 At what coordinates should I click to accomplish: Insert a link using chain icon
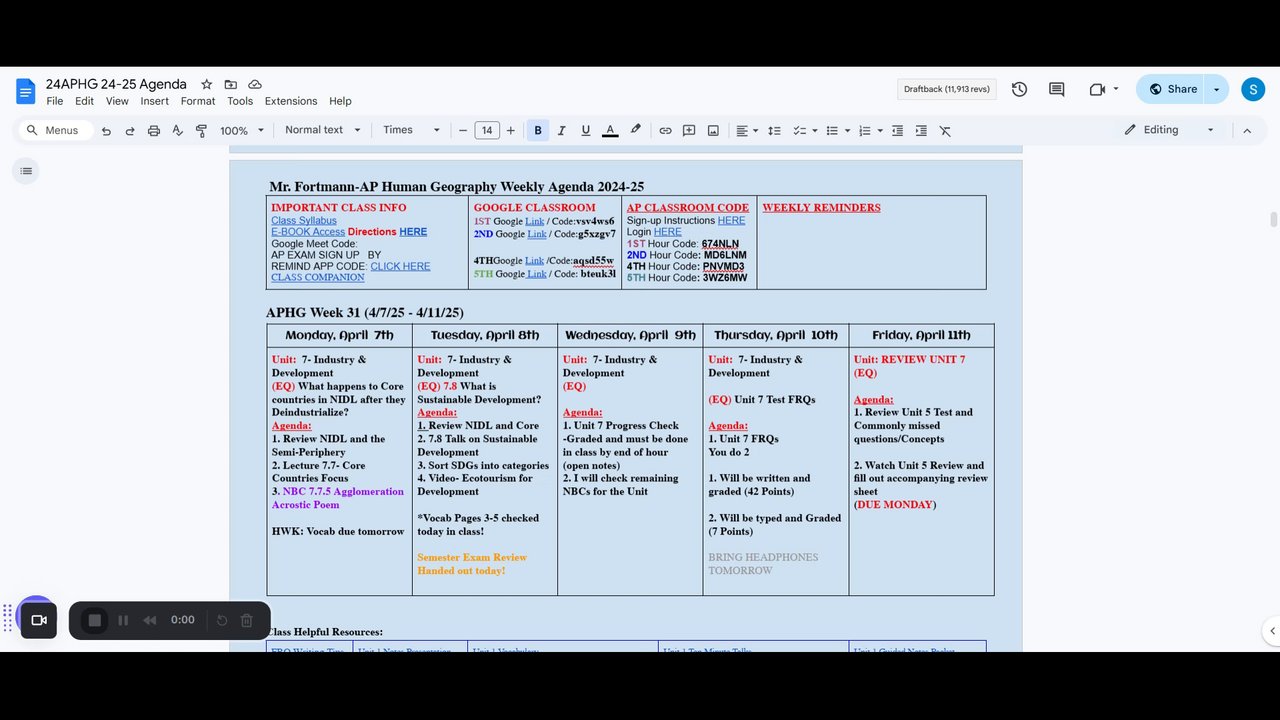665,130
